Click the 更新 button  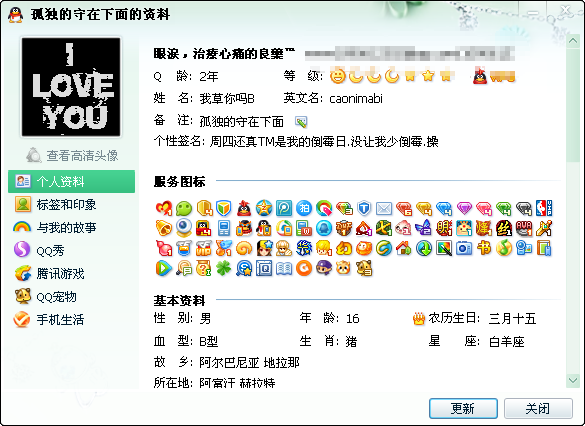[x=463, y=408]
